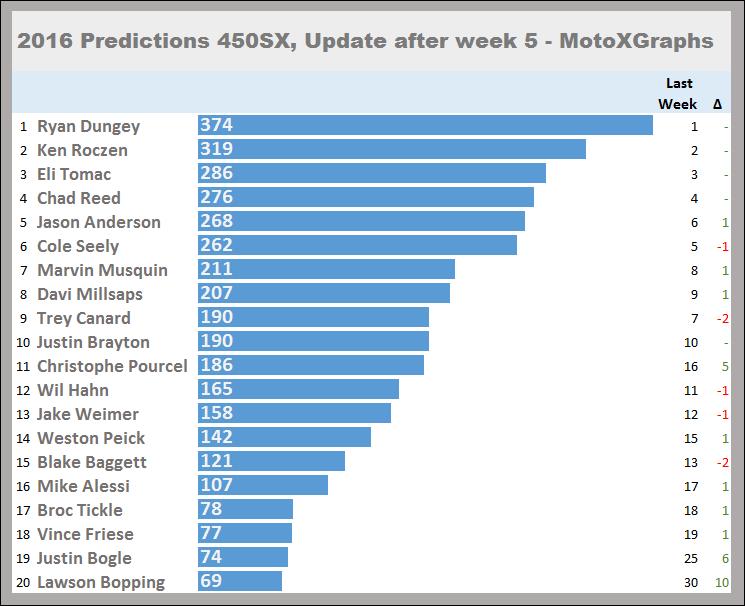Select the Christophe Pourcel rider name
Image resolution: width=745 pixels, height=606 pixels.
point(112,366)
